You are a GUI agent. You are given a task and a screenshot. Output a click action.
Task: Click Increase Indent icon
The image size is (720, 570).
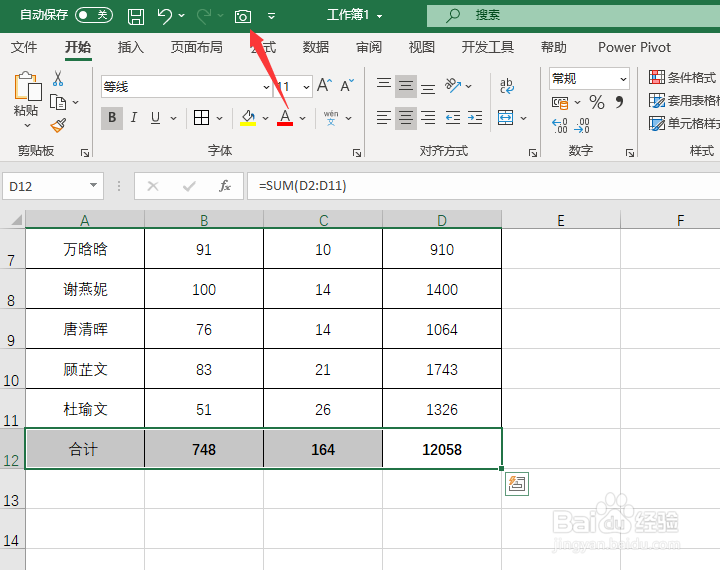click(x=475, y=118)
